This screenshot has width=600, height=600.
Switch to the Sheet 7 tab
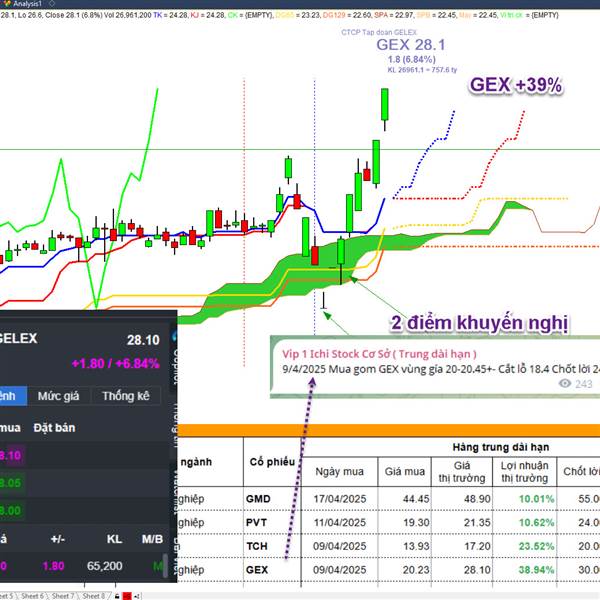[63, 596]
